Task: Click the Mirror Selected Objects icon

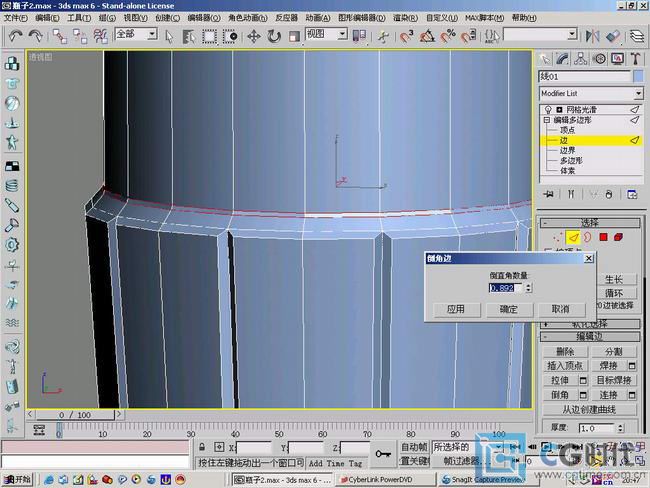Action: pyautogui.click(x=592, y=36)
